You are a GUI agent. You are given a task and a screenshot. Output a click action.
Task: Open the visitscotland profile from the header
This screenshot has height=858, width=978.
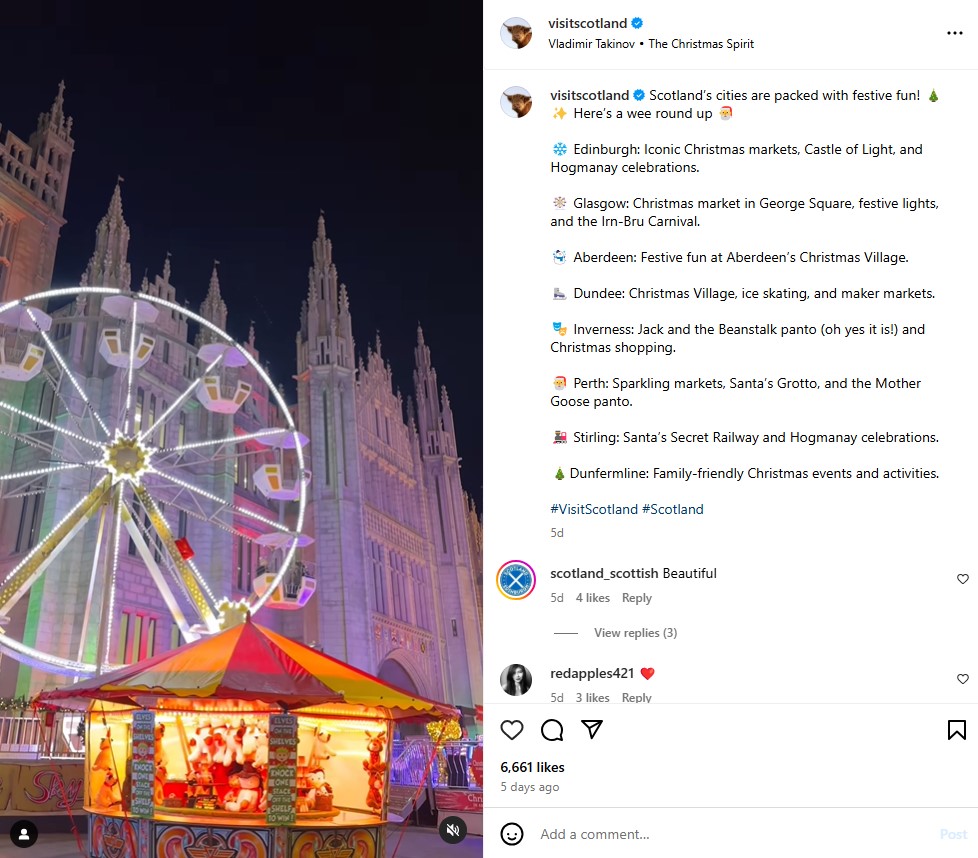[588, 23]
